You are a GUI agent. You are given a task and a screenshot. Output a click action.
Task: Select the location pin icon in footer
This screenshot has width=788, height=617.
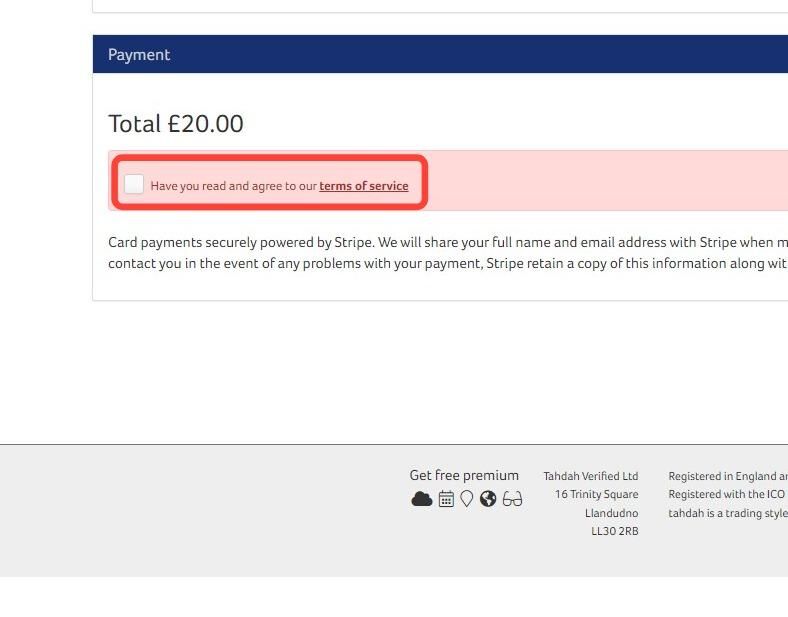(466, 499)
